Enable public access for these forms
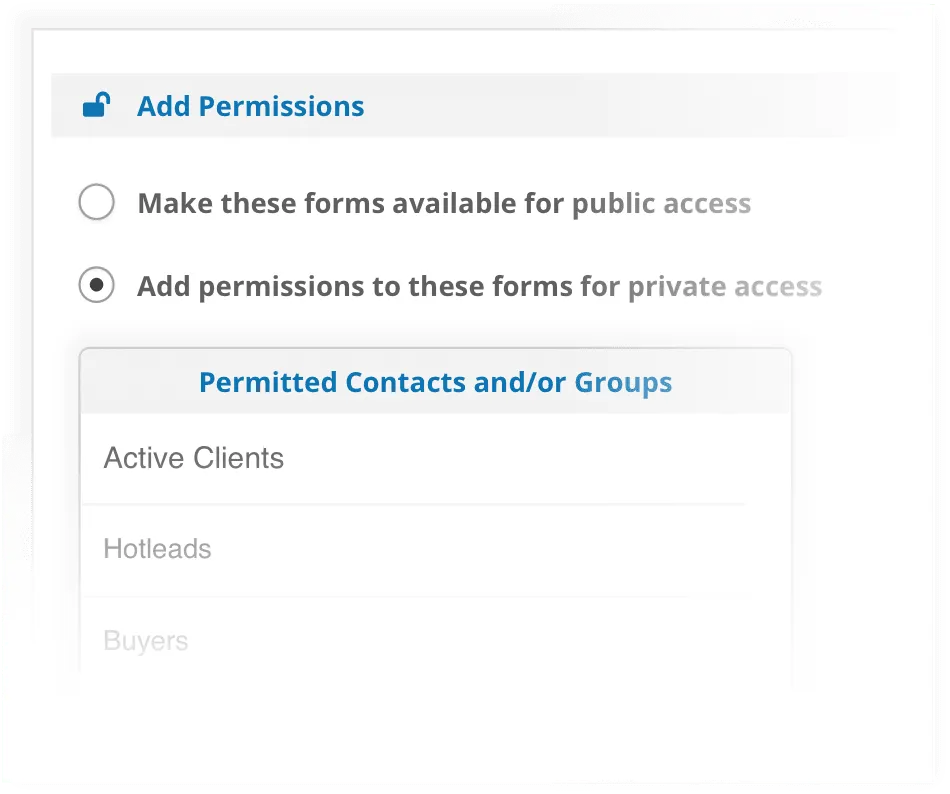This screenshot has width=950, height=794. pyautogui.click(x=96, y=203)
